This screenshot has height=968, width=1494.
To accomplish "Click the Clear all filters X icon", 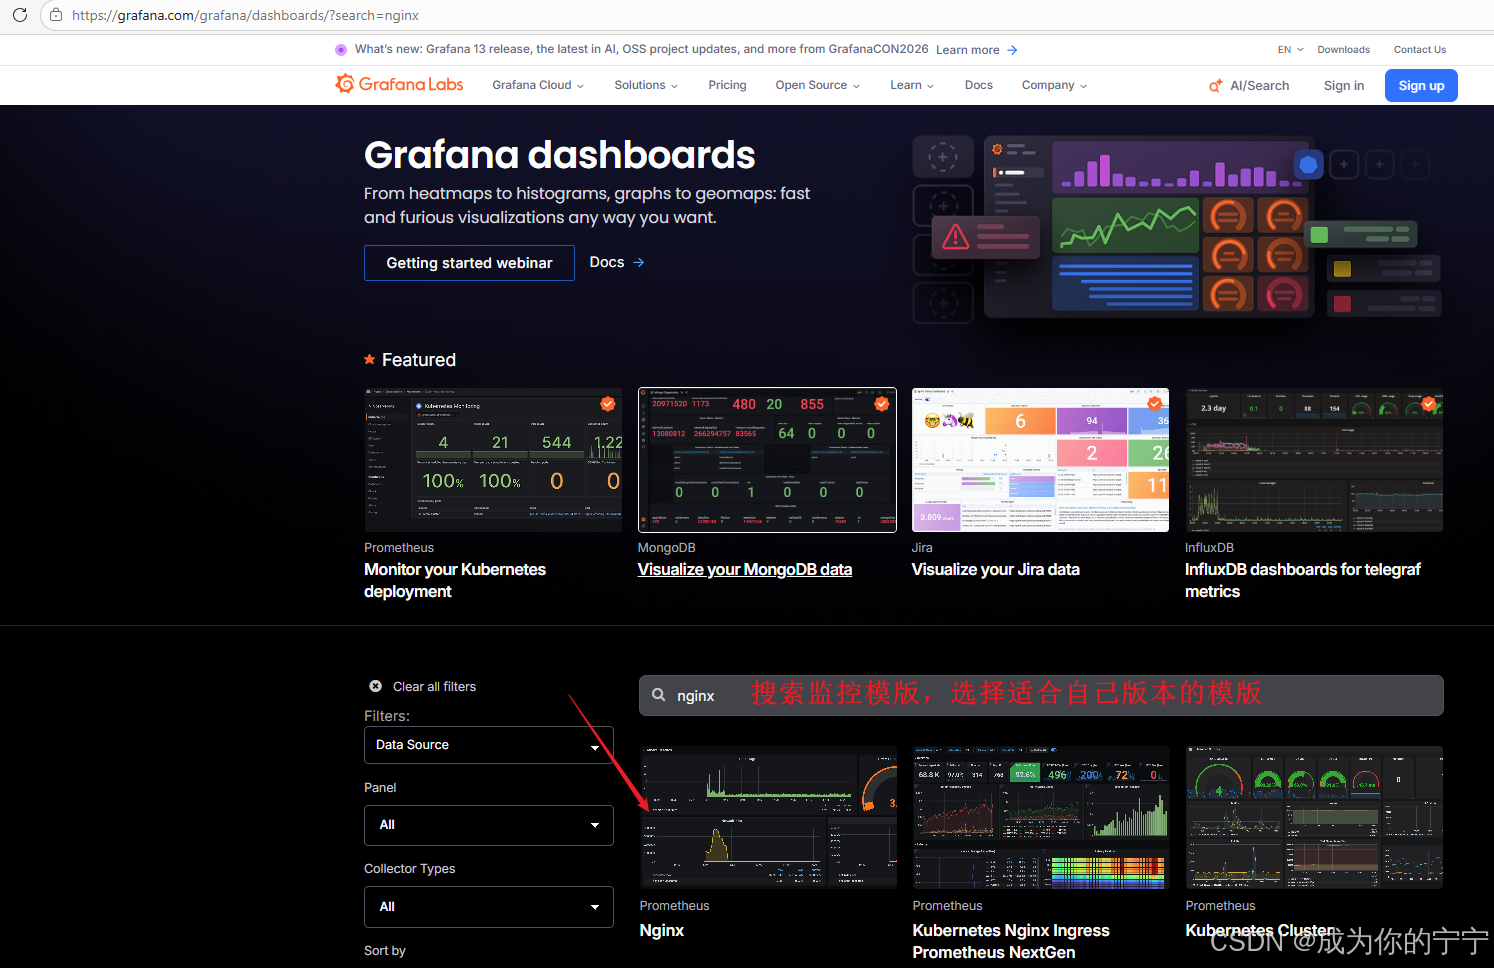I will [x=375, y=686].
